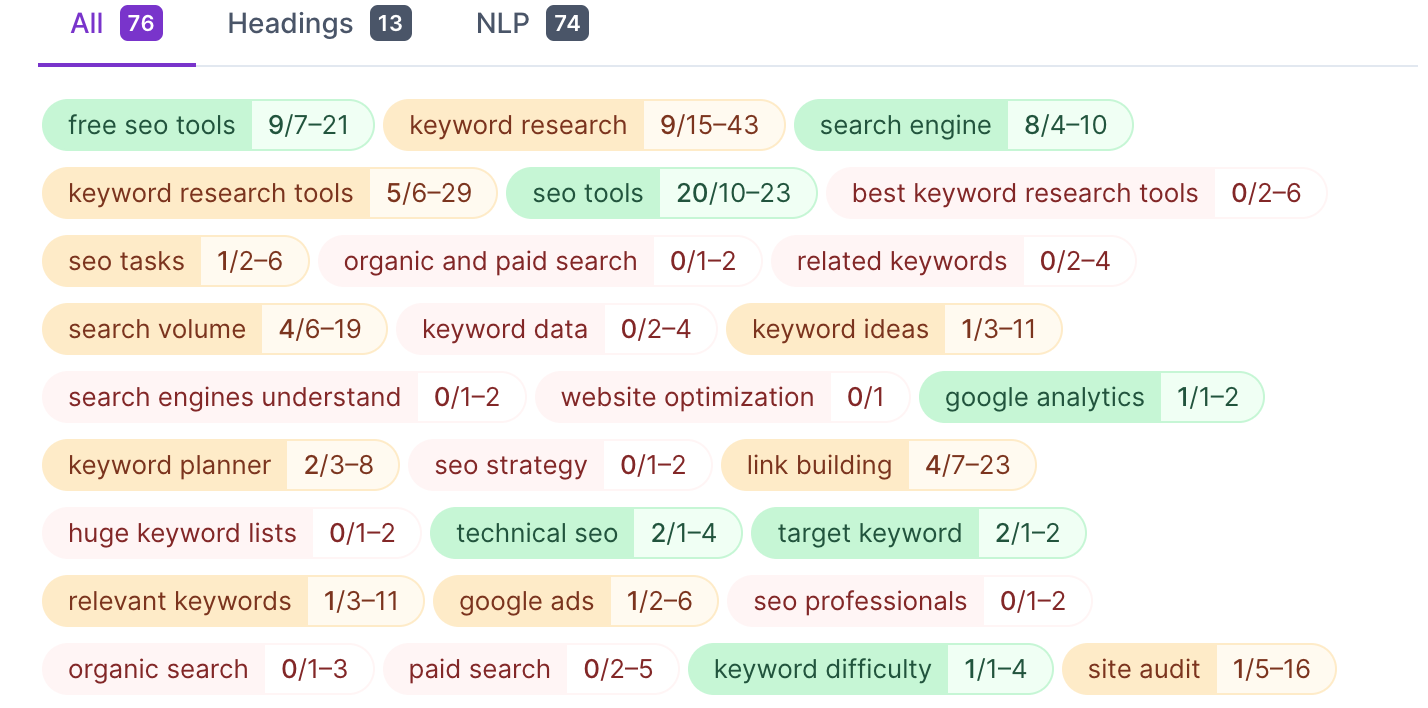
Task: Click the search volume keyword chip
Action: click(x=215, y=329)
